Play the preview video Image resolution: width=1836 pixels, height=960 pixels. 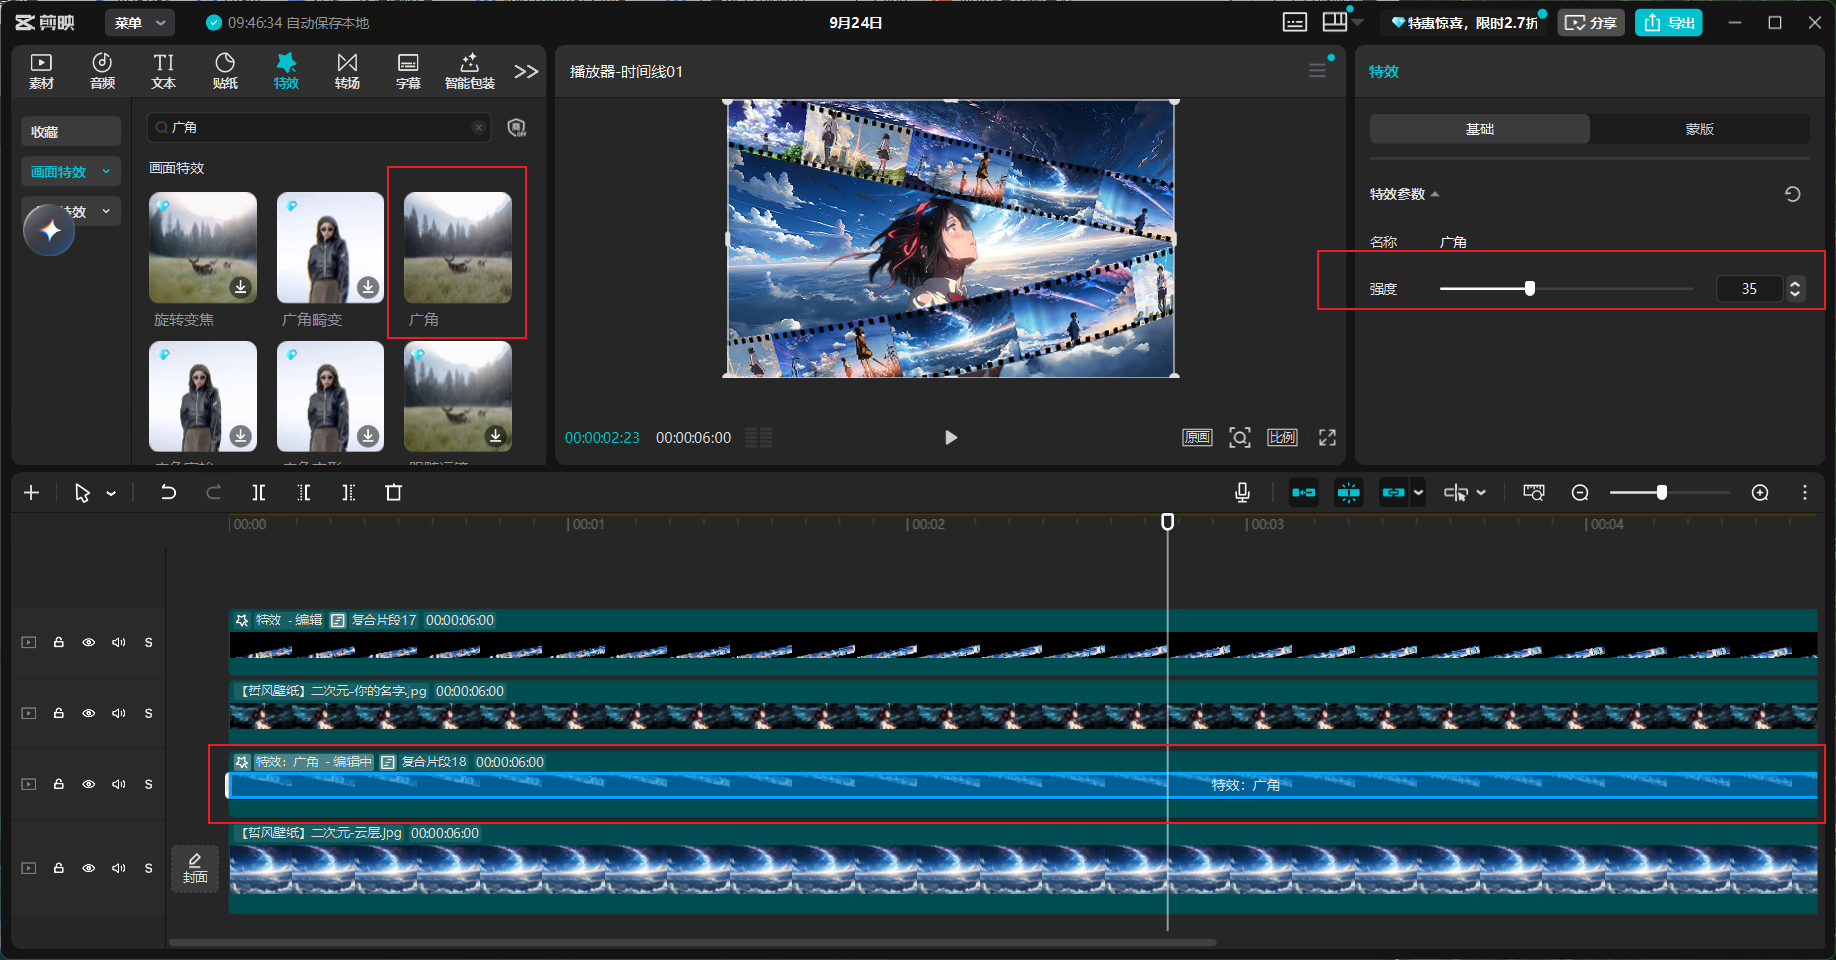[x=950, y=437]
